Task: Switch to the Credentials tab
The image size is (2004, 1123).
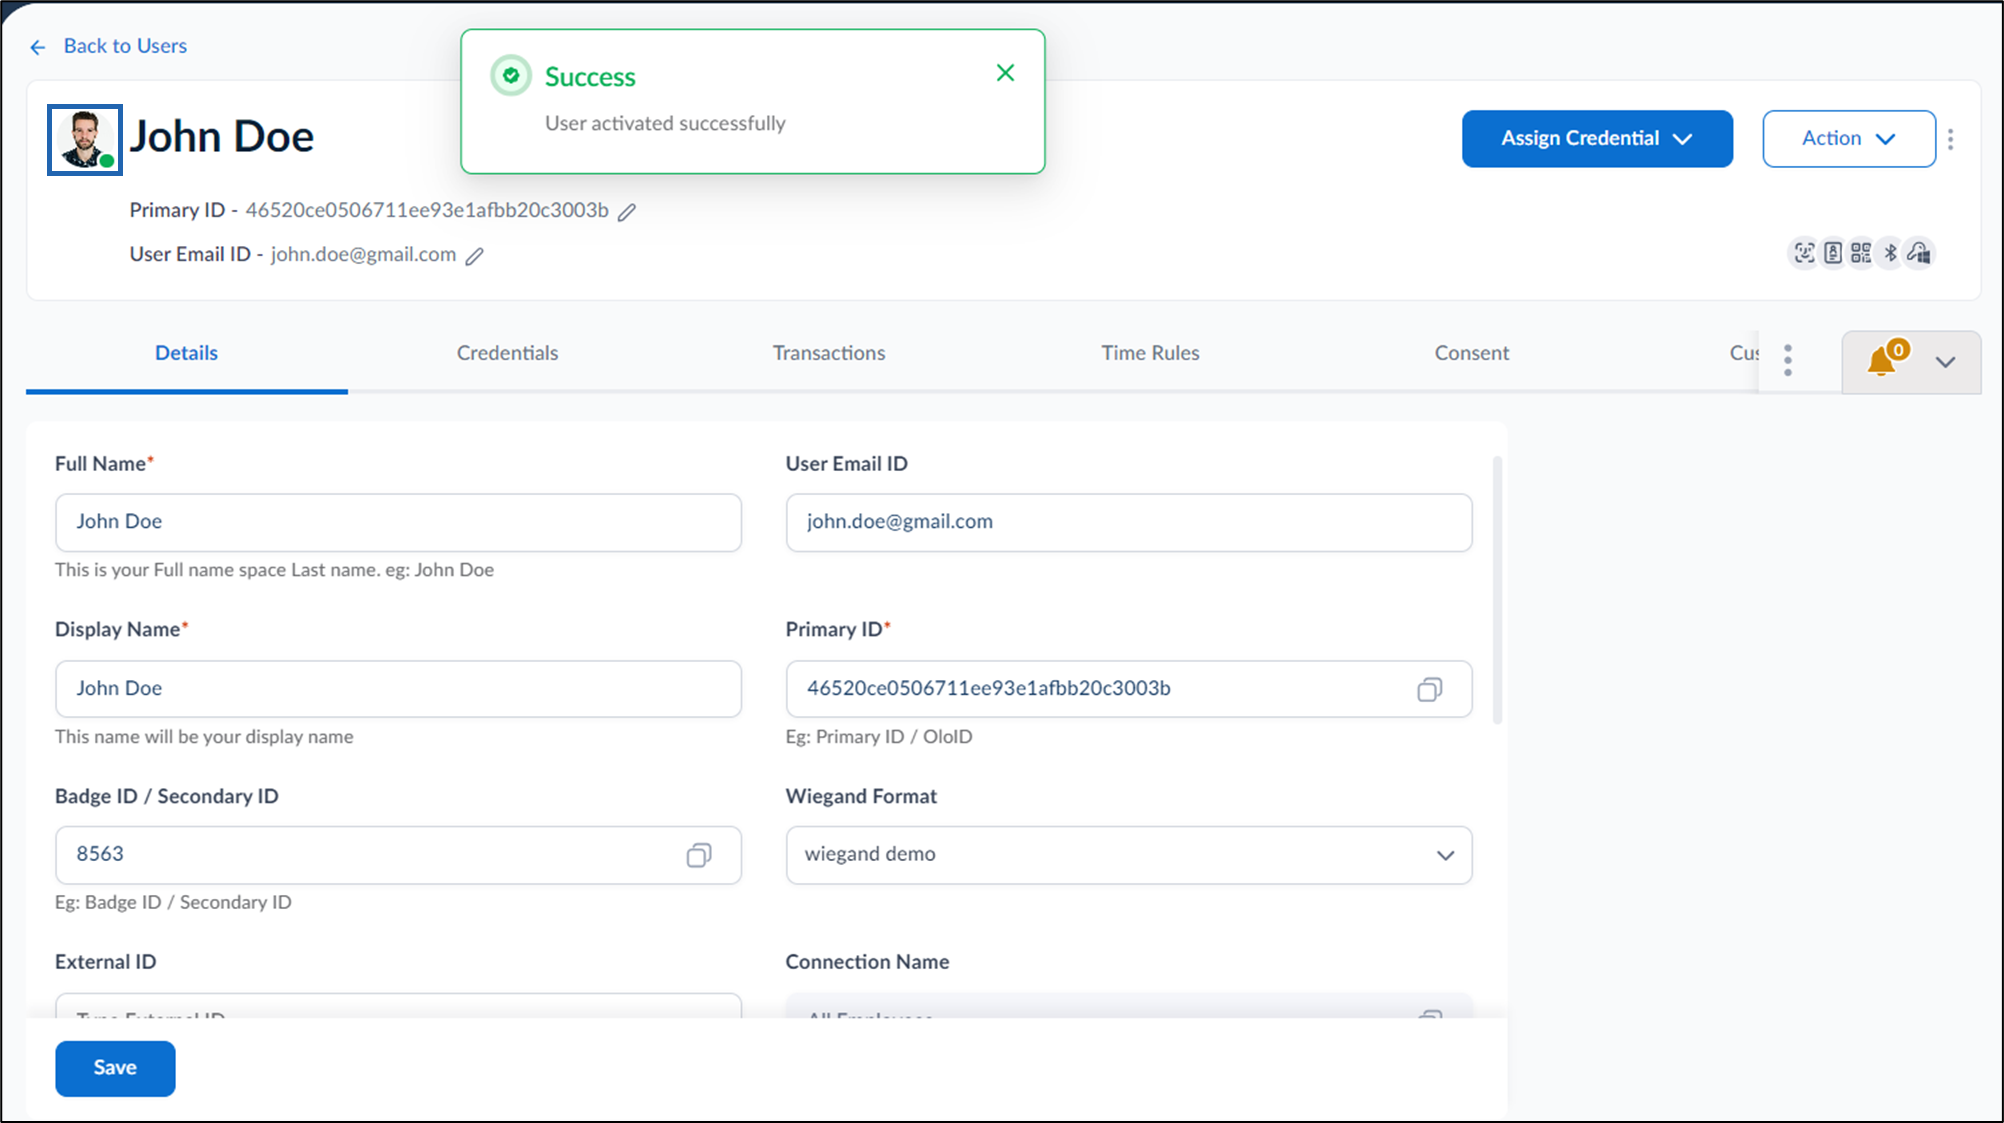Action: 507,353
